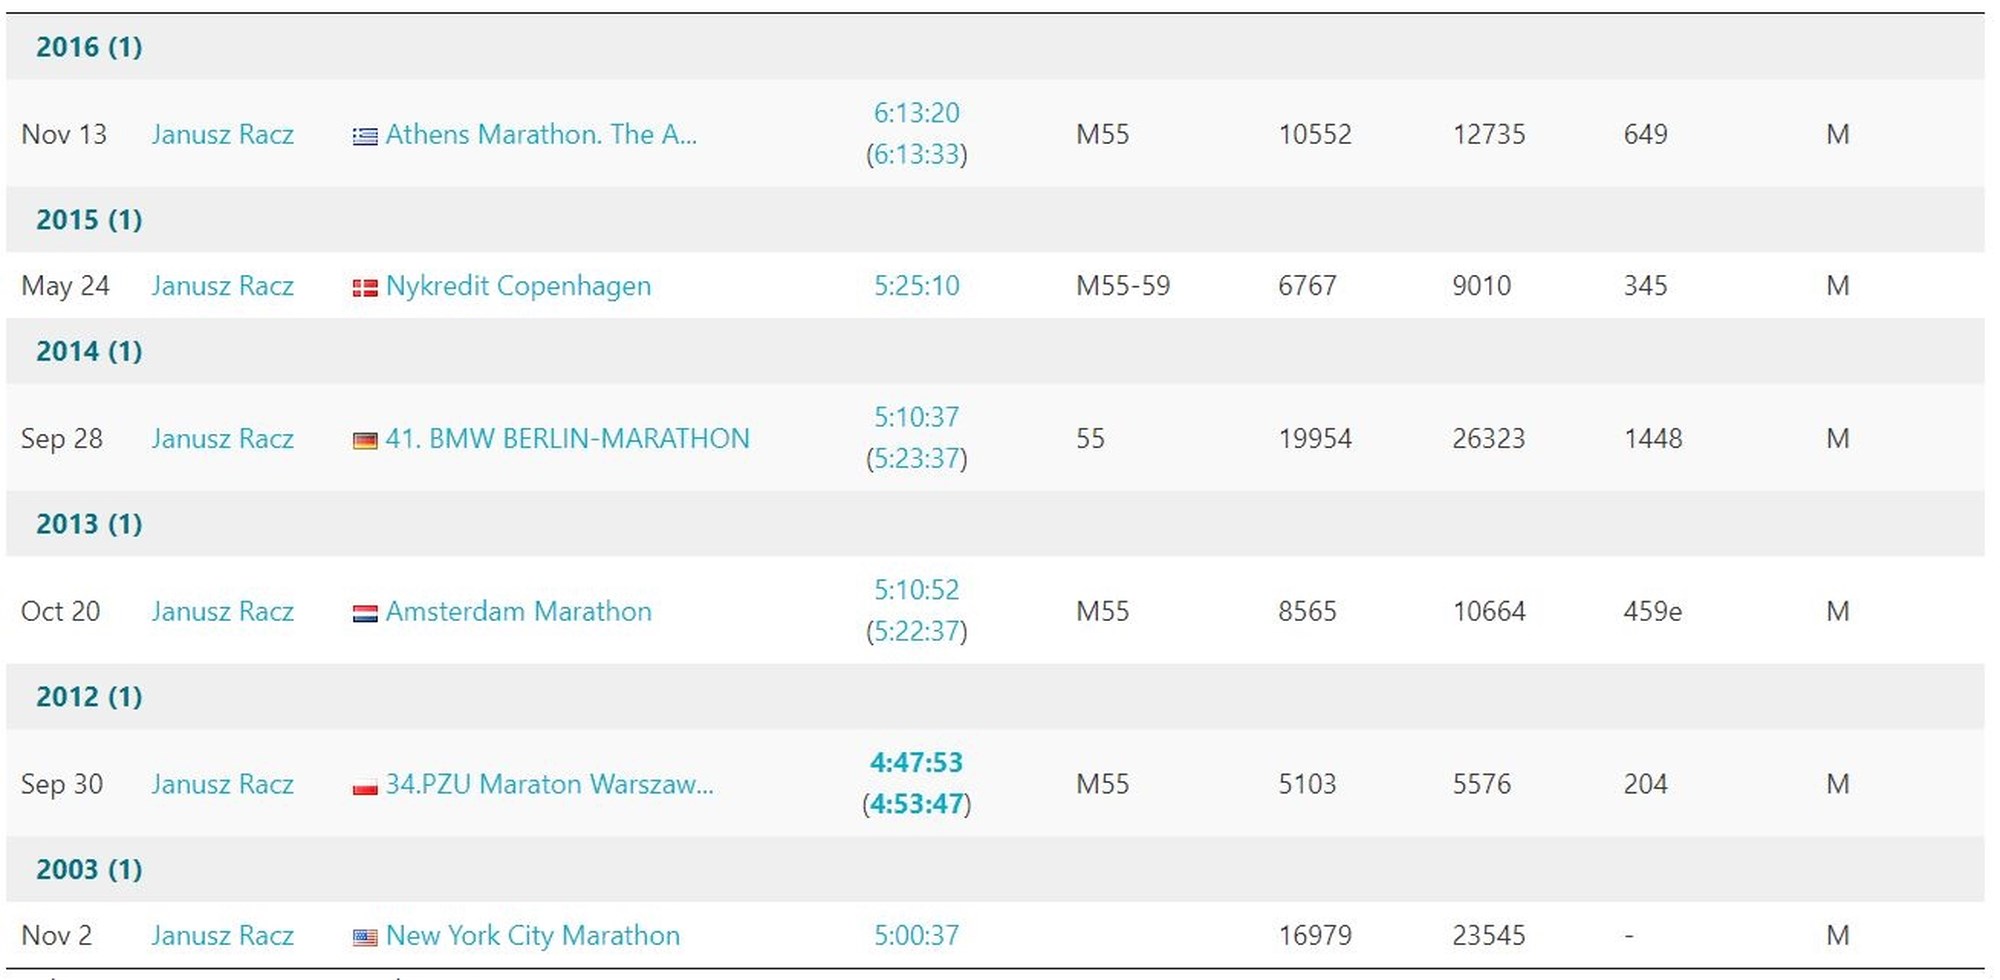Click the Polish flag icon beside Maraton Warszawski
Screen dimensions: 2000x980
[365, 786]
